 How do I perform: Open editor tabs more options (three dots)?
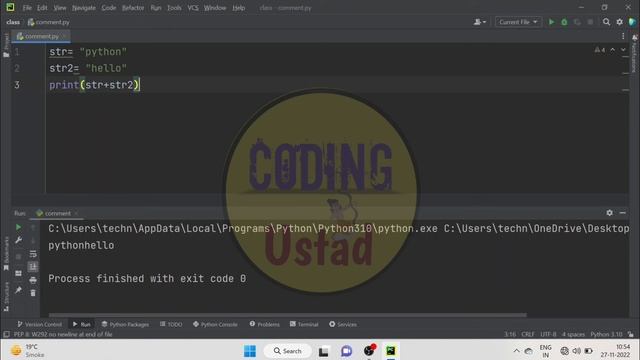click(x=623, y=36)
